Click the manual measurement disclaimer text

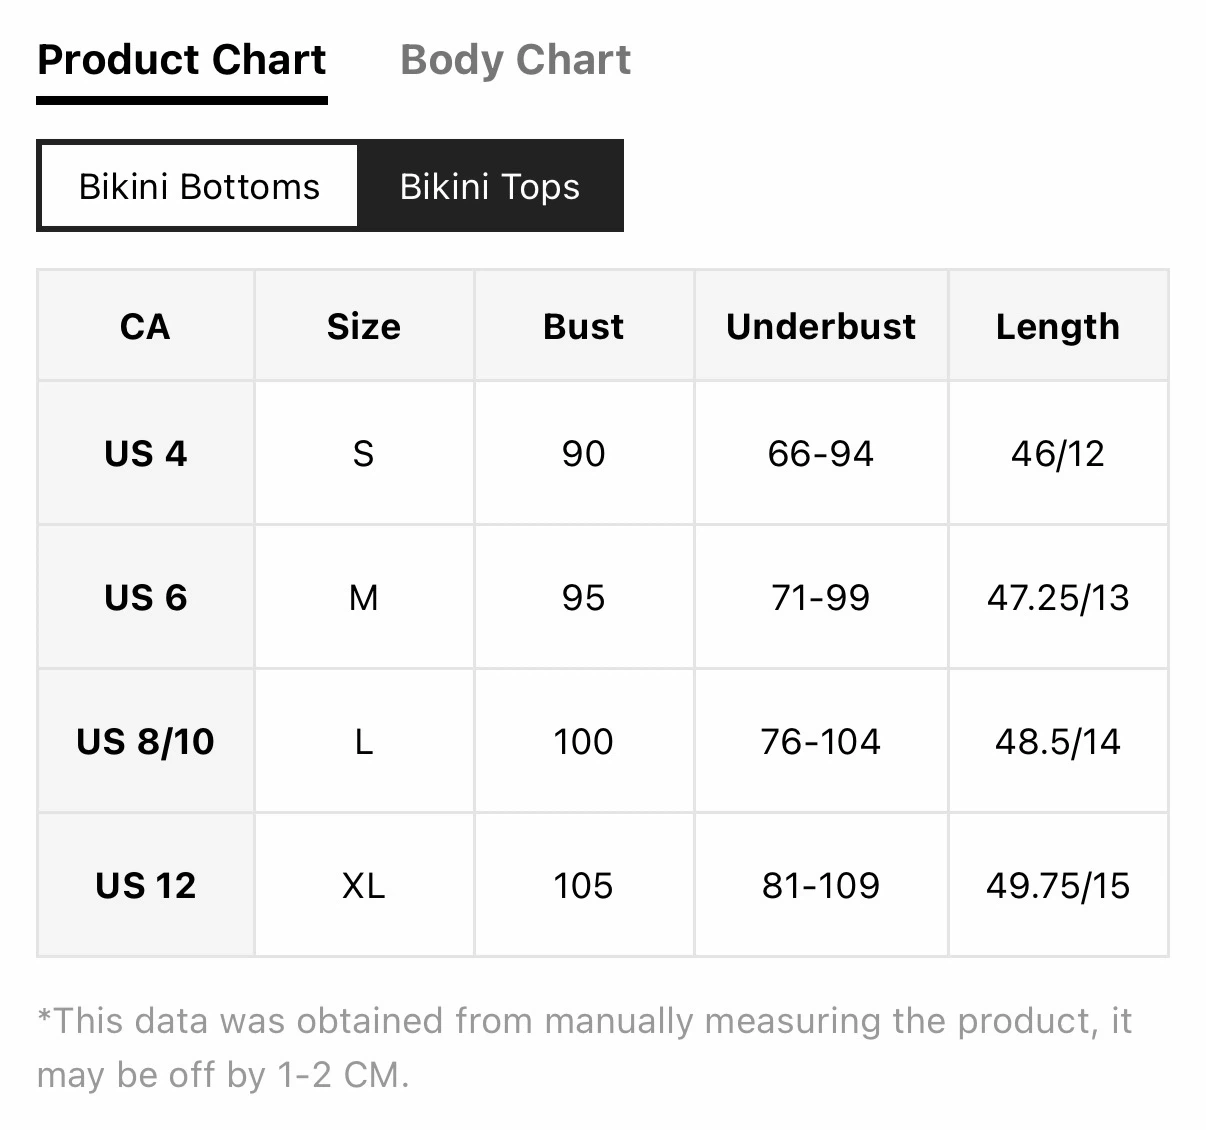[x=584, y=1047]
